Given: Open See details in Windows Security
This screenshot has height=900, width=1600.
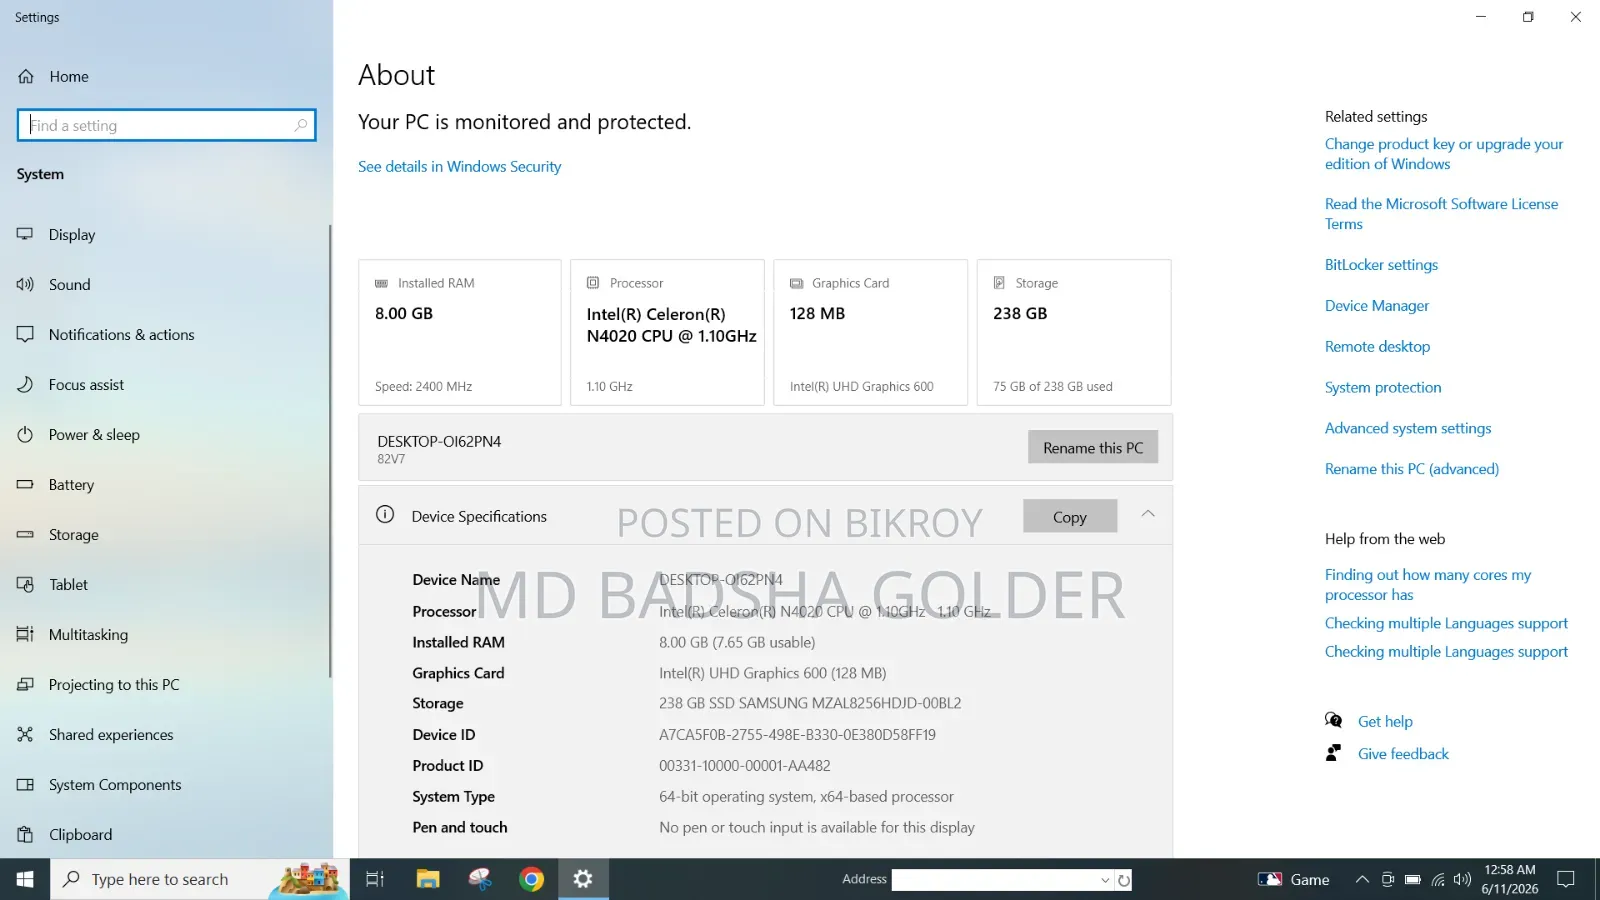Looking at the screenshot, I should coord(459,167).
